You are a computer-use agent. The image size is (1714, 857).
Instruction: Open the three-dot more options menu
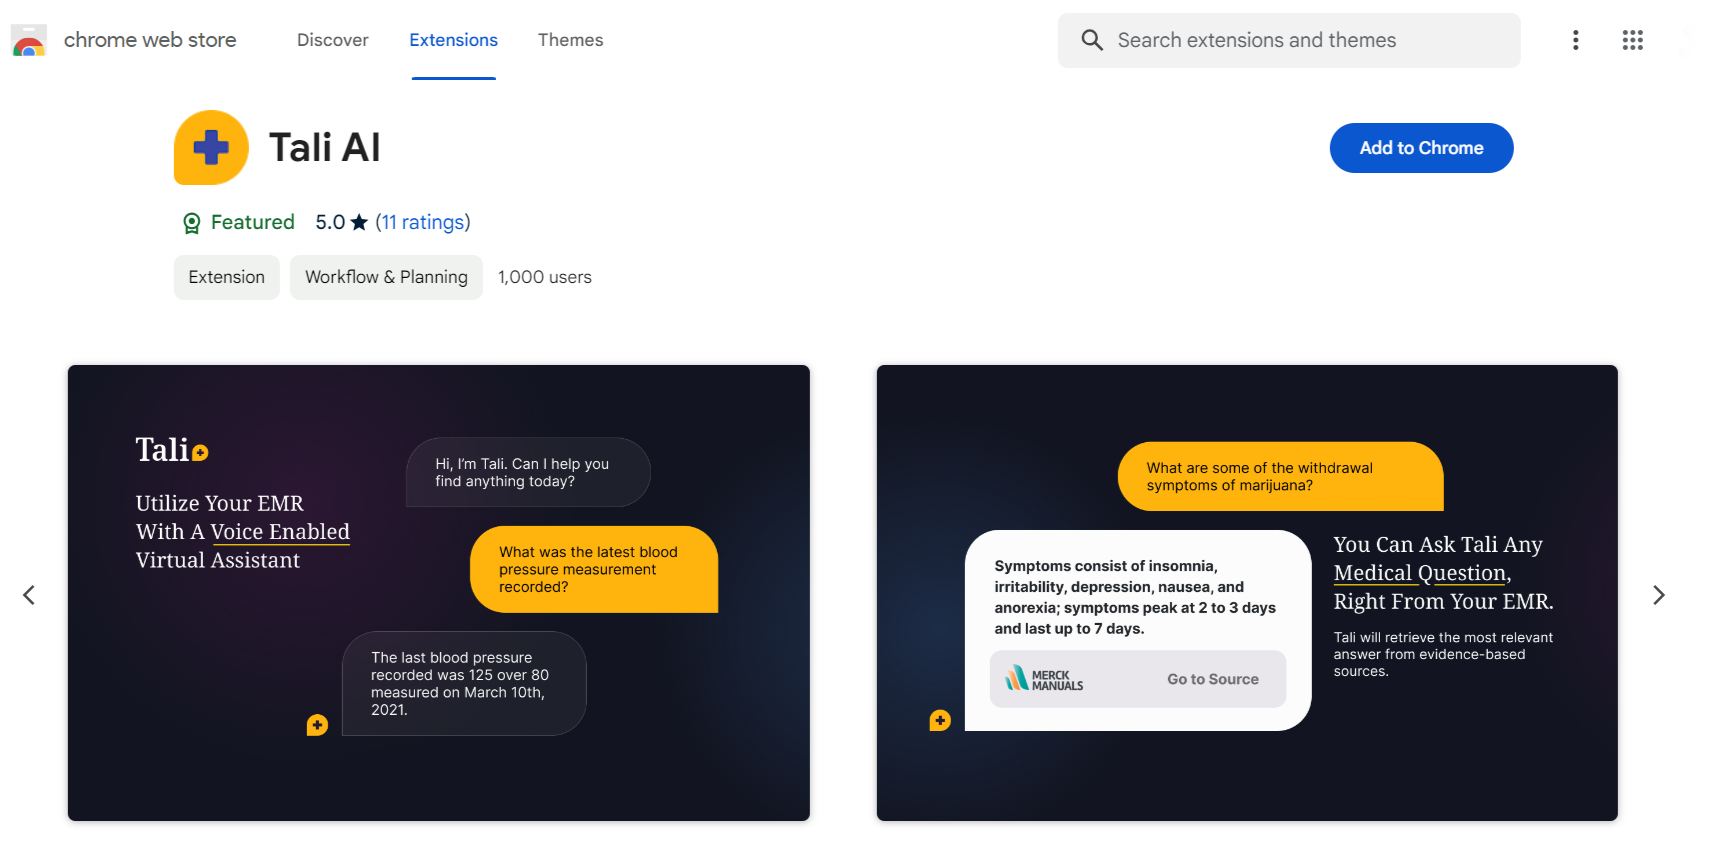pos(1575,40)
